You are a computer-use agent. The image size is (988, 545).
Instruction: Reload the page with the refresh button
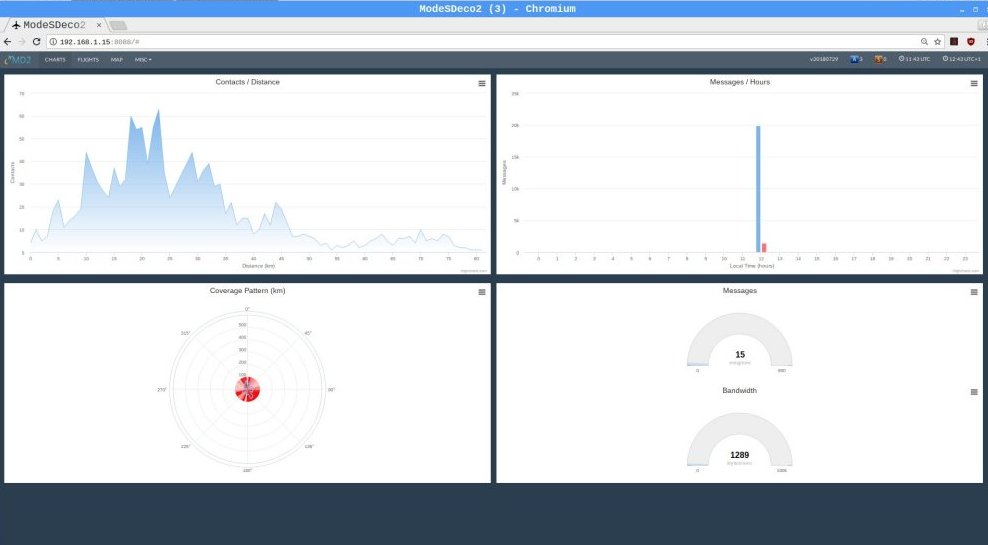point(36,42)
